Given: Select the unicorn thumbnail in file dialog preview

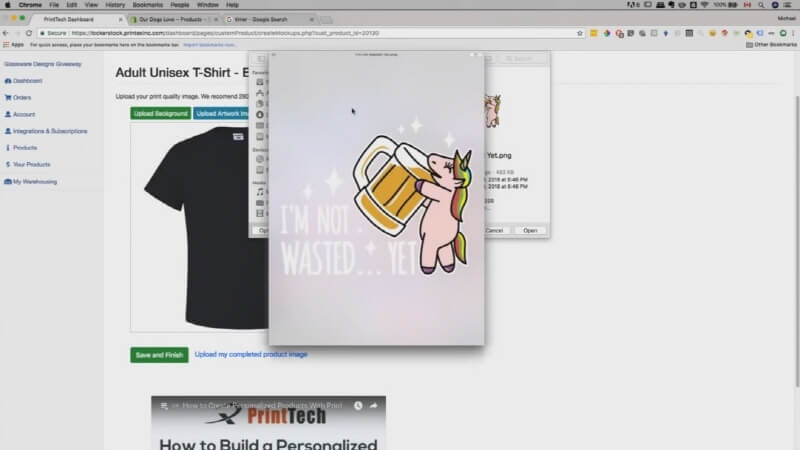Looking at the screenshot, I should click(492, 111).
